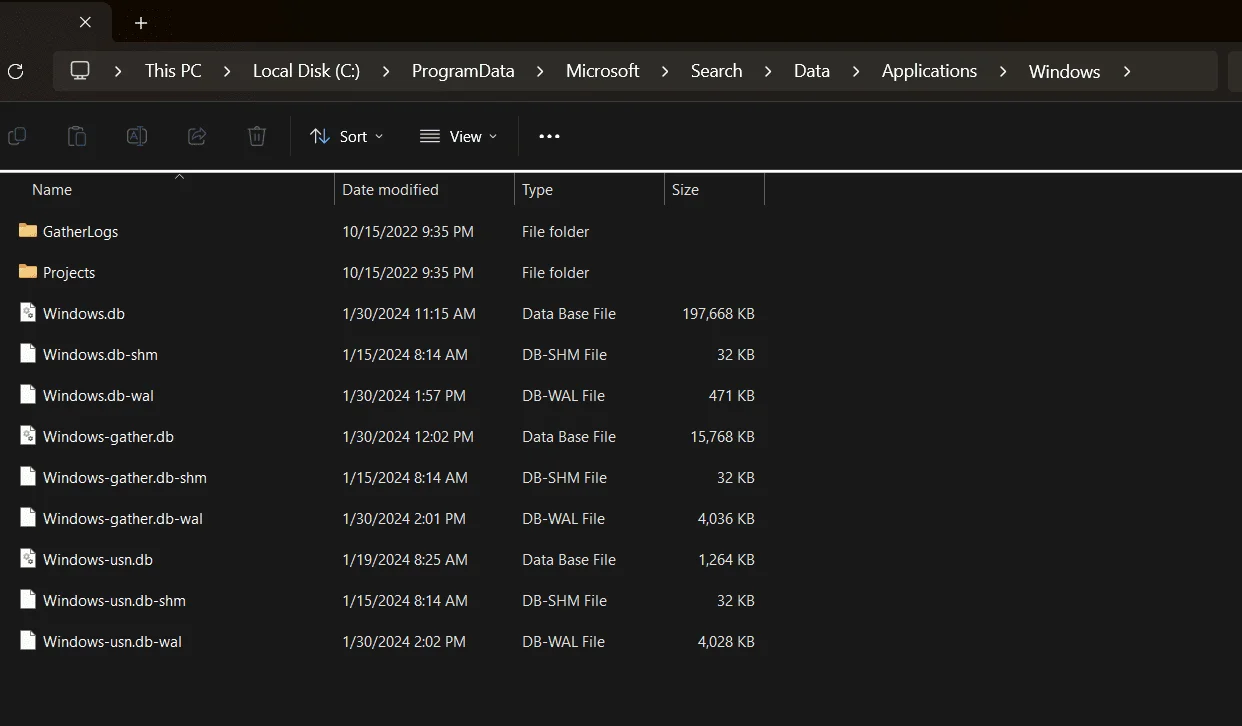Click the Rename toolbar icon
The width and height of the screenshot is (1242, 726).
137,136
